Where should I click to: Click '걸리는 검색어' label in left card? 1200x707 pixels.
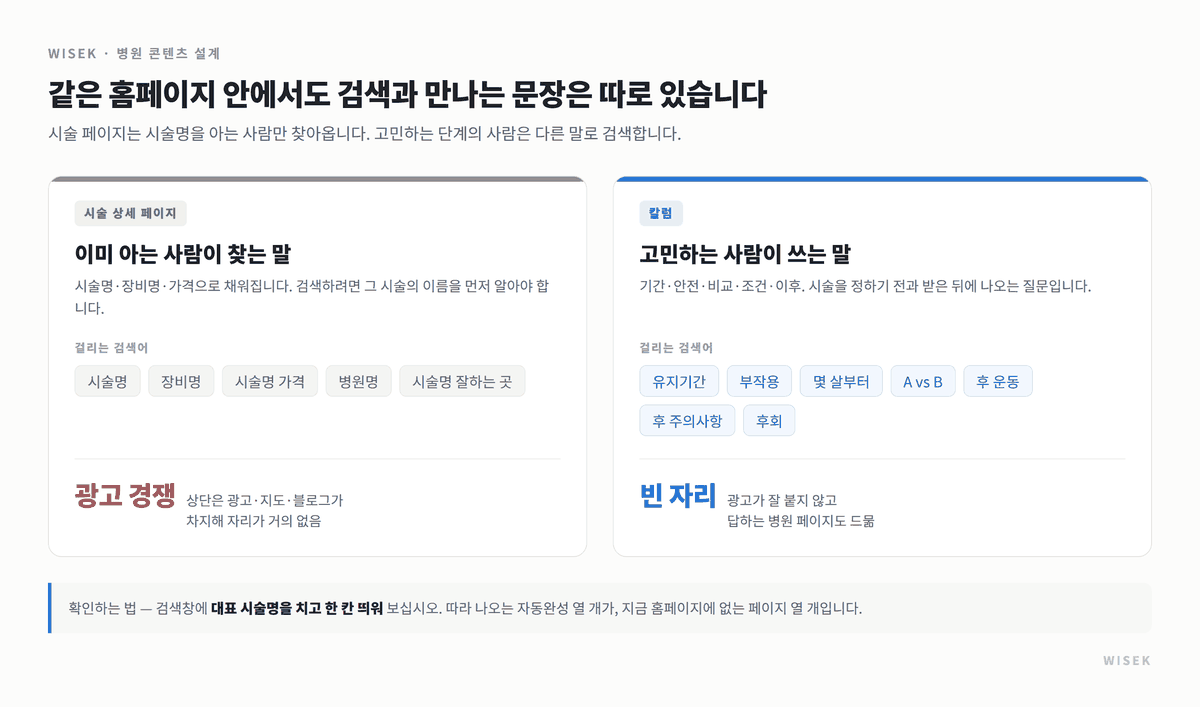[x=111, y=348]
